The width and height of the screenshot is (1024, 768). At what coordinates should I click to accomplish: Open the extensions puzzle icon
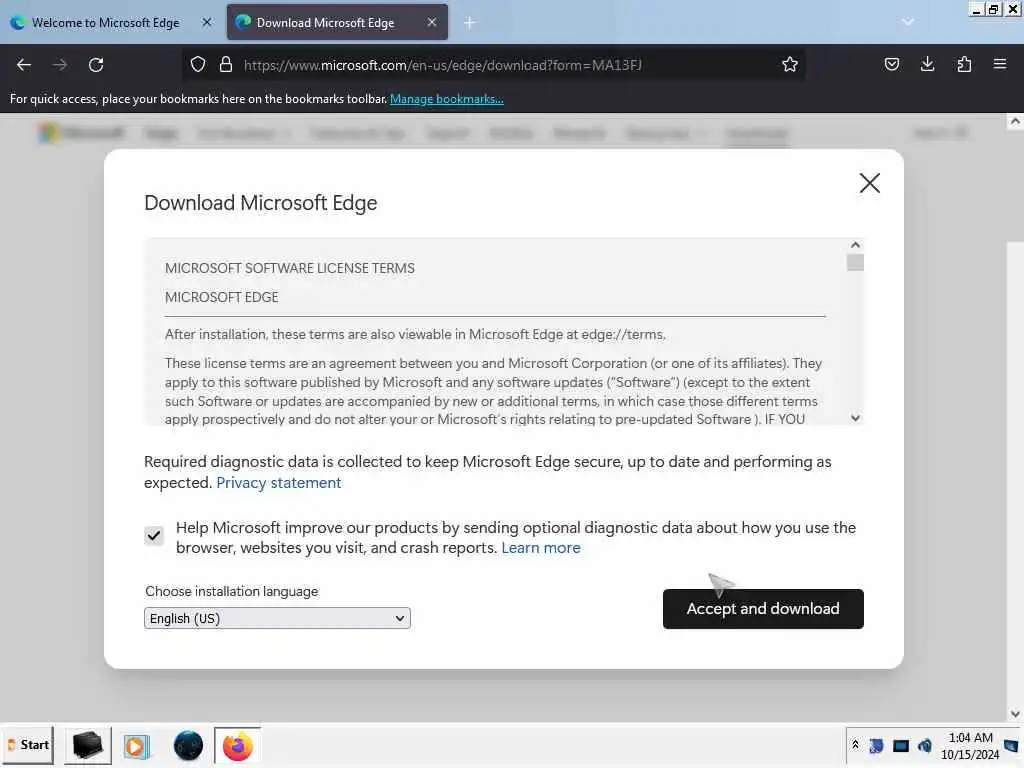(x=964, y=64)
